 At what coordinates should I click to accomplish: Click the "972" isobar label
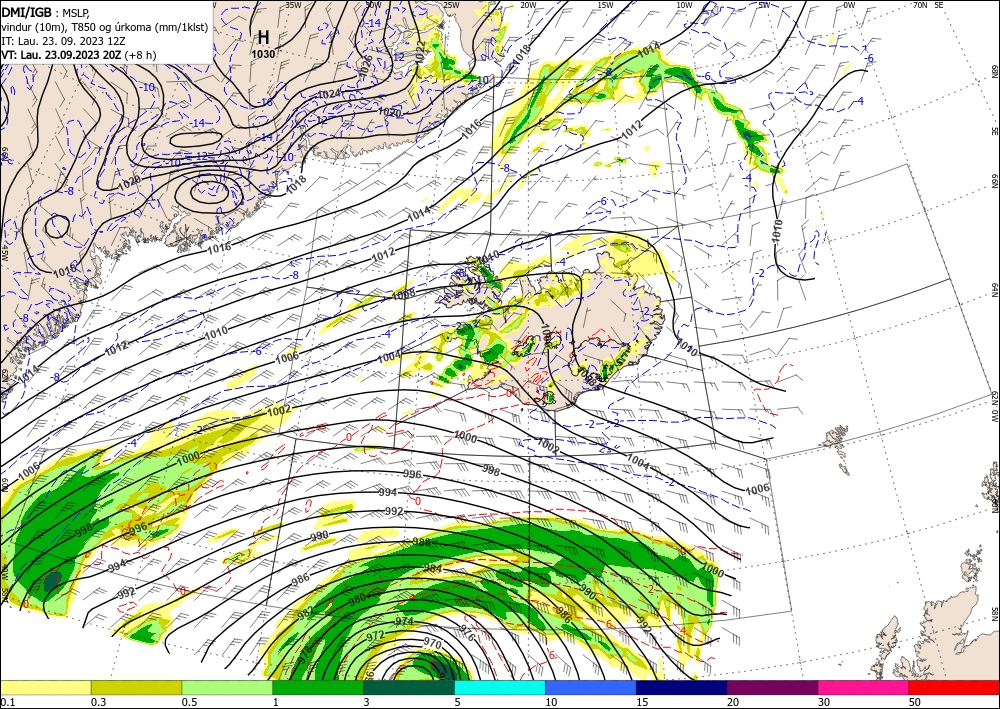coord(376,635)
